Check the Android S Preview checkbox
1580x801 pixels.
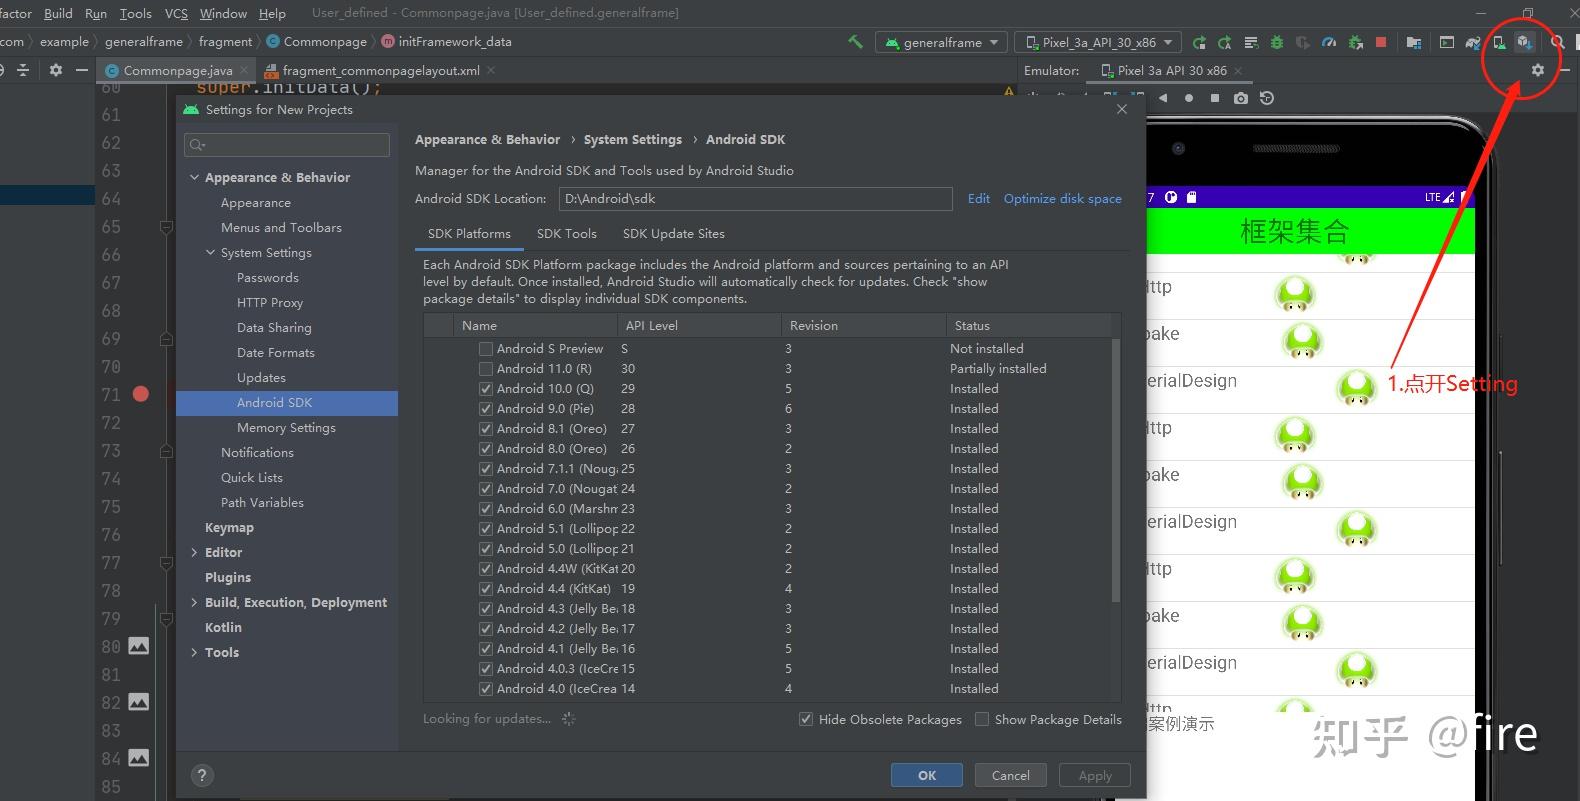pyautogui.click(x=486, y=349)
